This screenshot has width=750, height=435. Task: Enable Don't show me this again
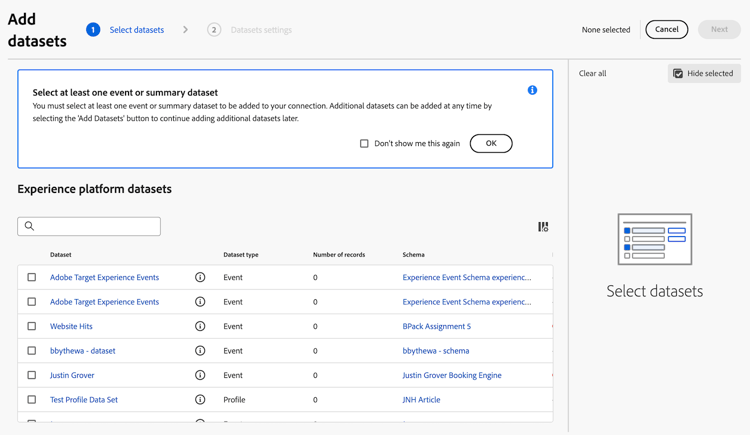tap(364, 144)
